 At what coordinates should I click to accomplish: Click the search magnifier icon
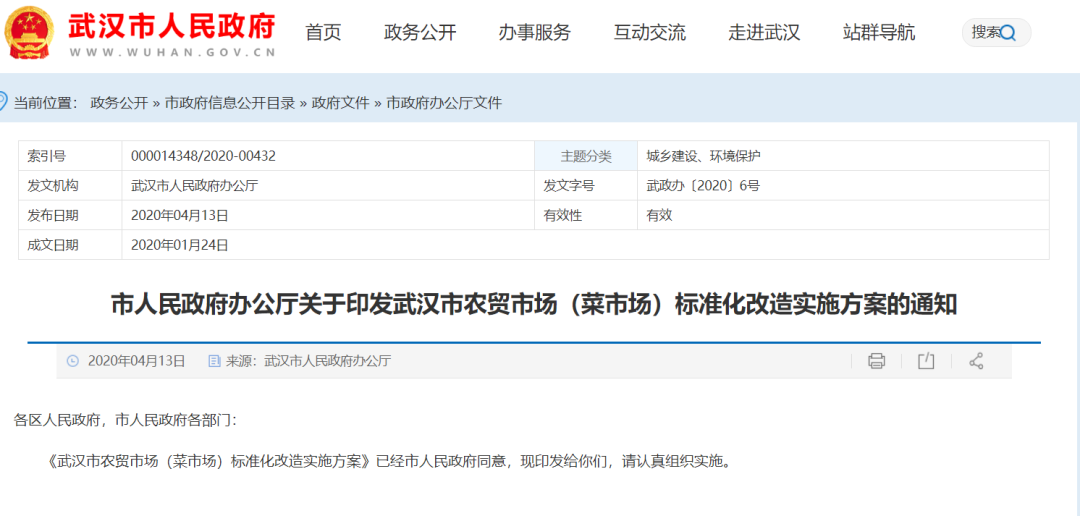[x=1008, y=33]
